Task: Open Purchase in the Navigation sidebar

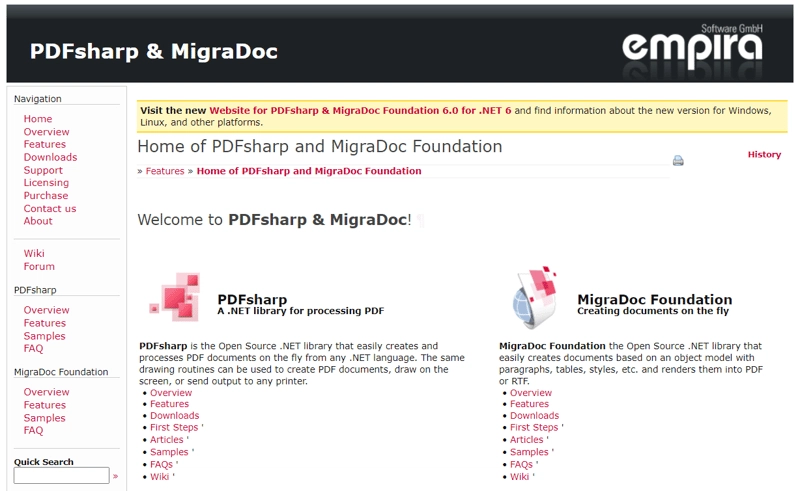Action: (x=45, y=195)
